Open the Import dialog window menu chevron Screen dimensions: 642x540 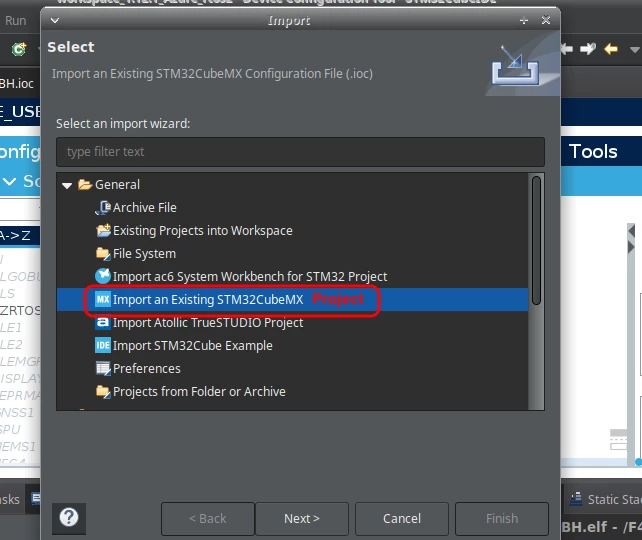[x=55, y=20]
